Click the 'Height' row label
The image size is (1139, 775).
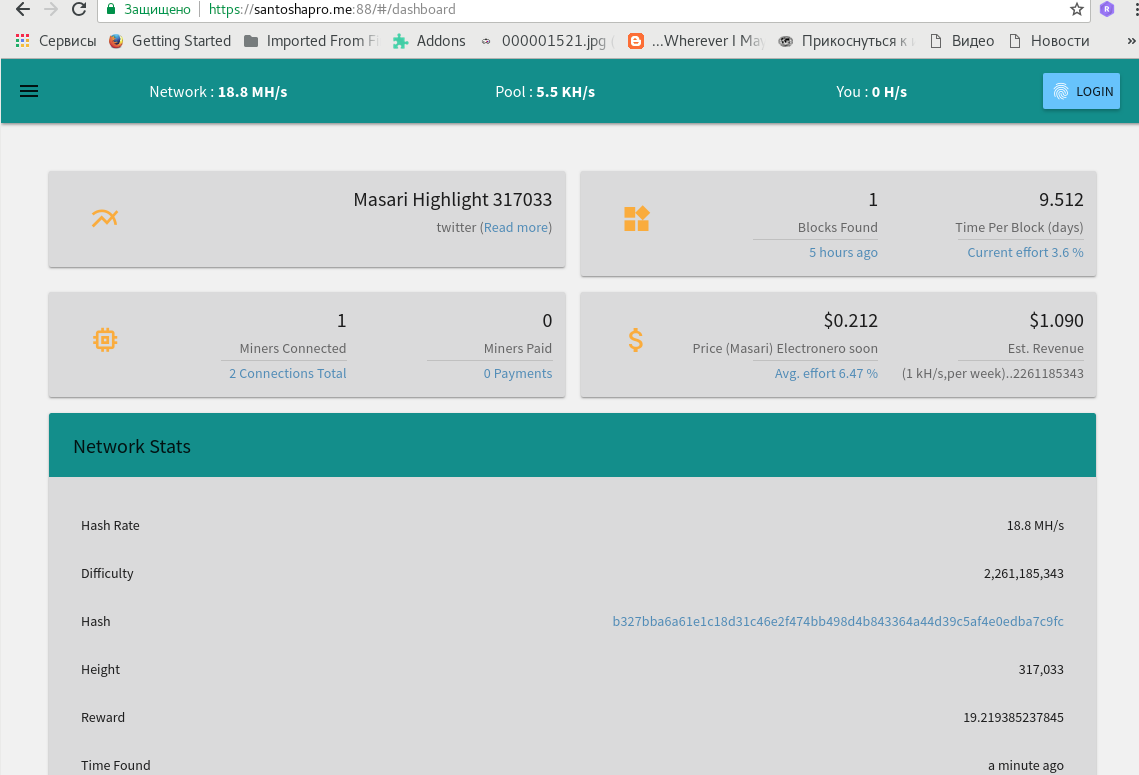(100, 669)
